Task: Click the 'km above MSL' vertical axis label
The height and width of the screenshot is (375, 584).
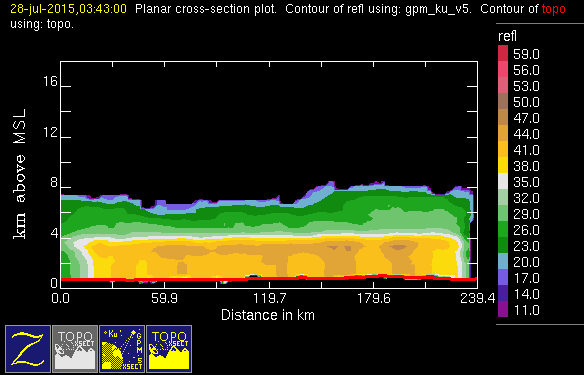Action: click(19, 174)
